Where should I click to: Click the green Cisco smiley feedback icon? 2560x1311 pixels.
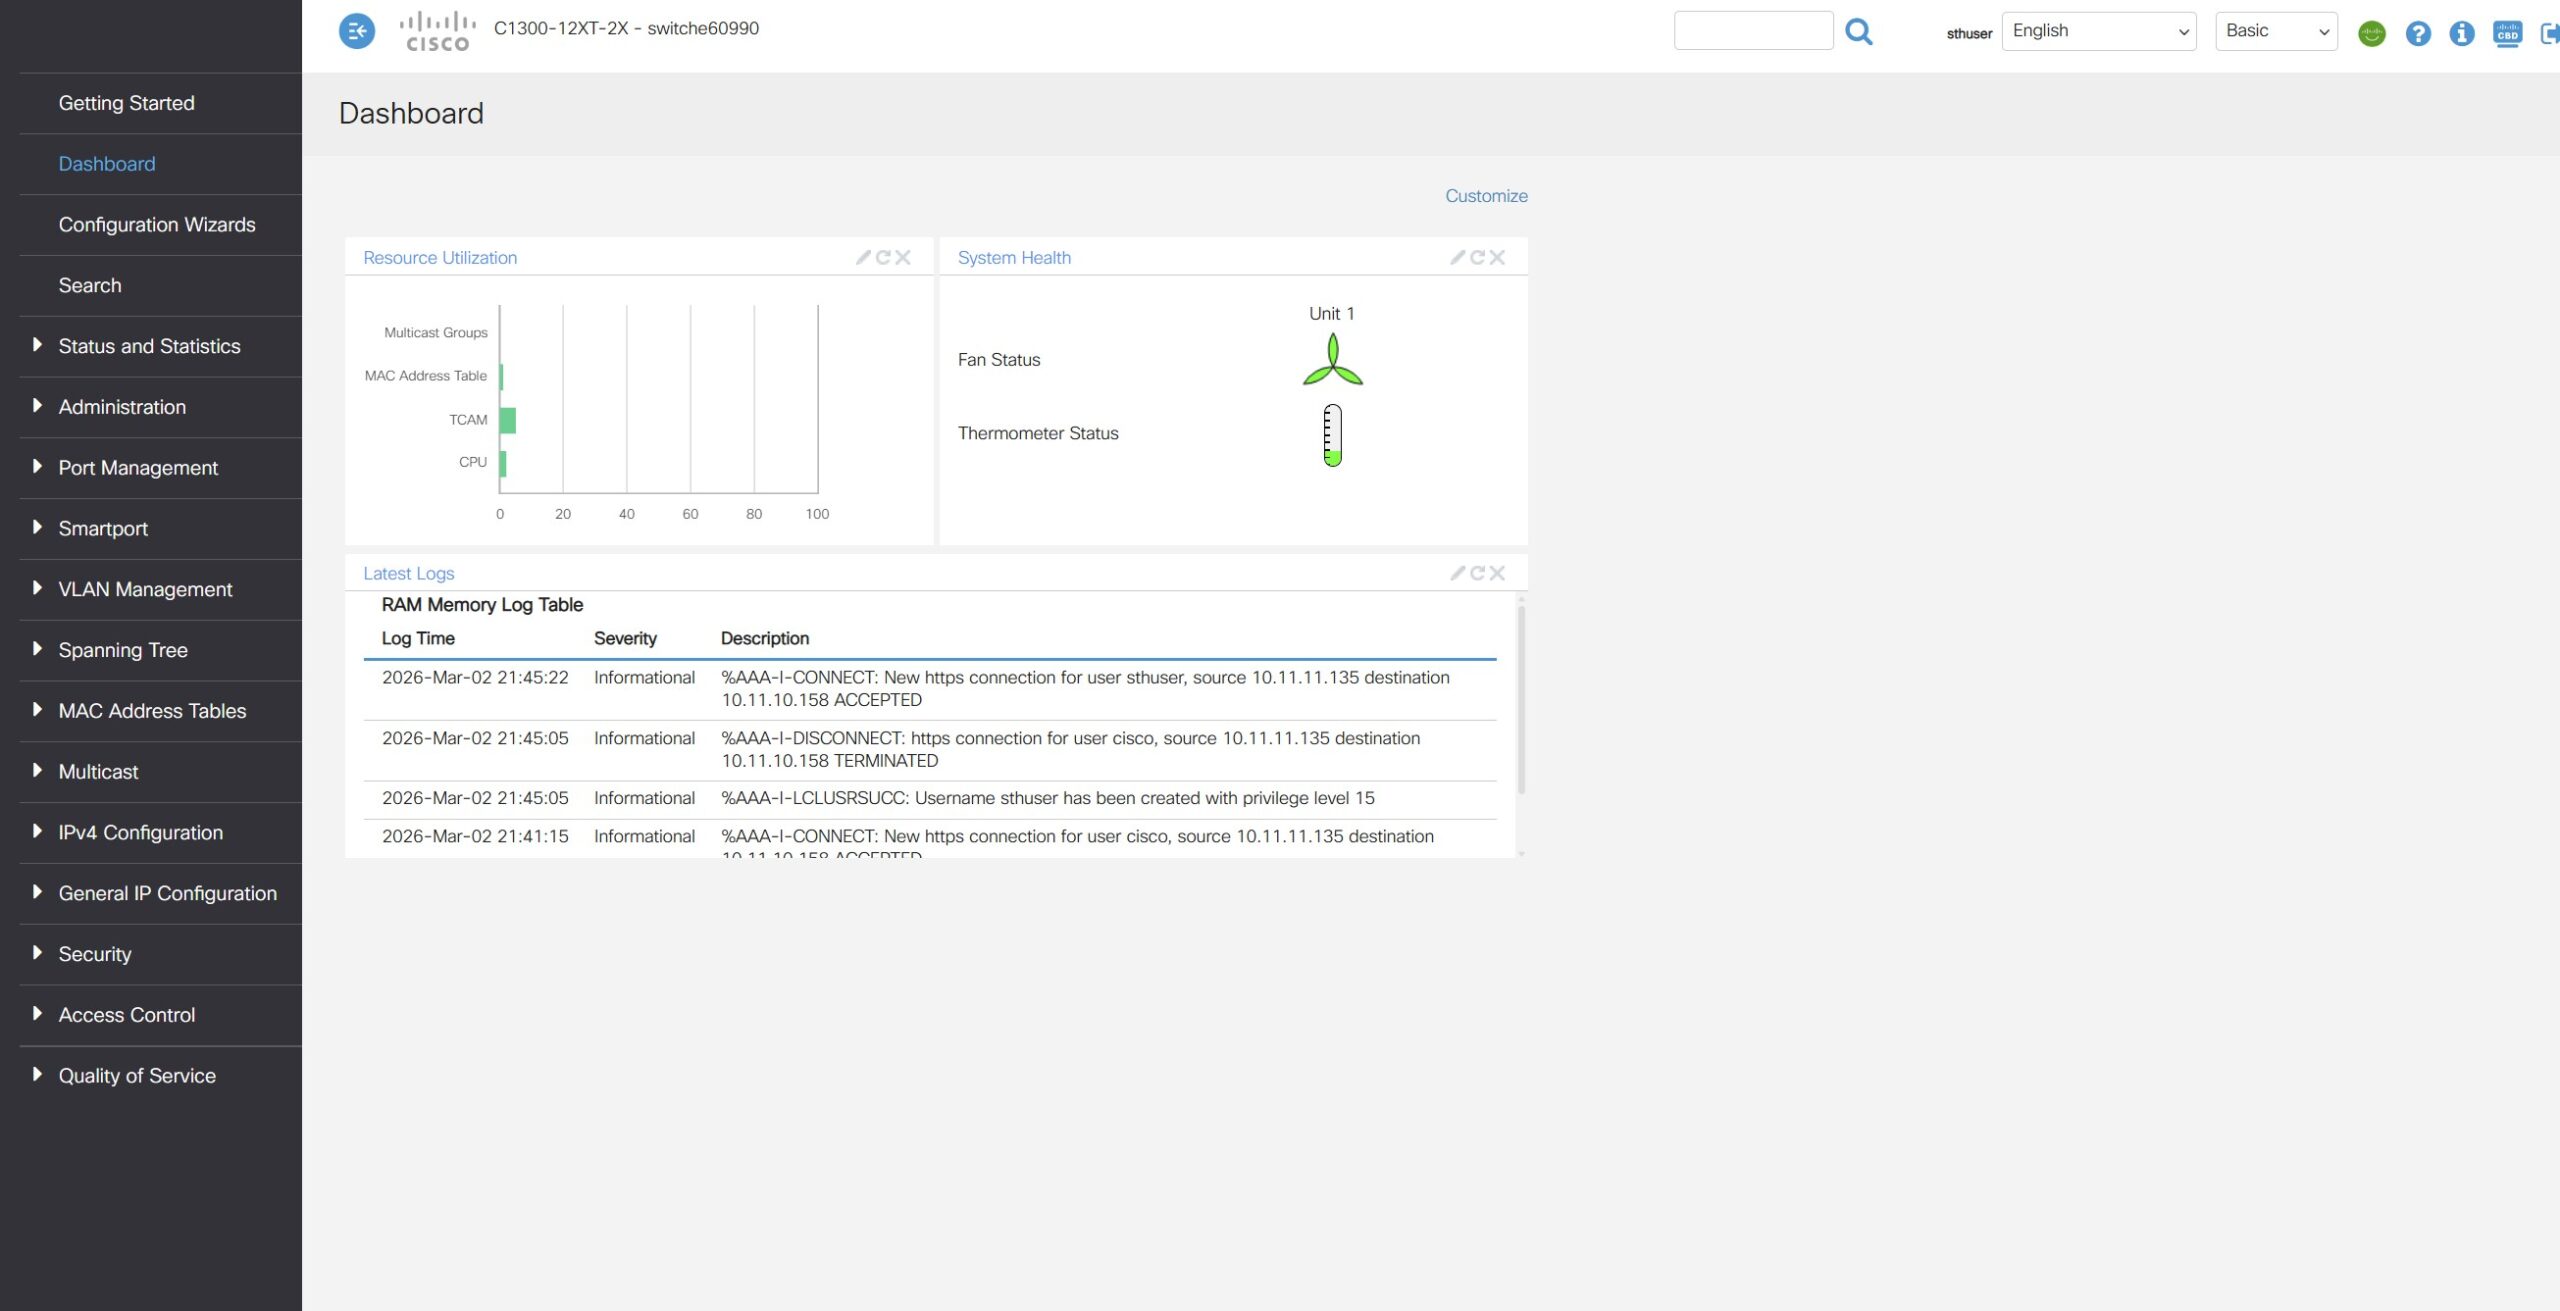click(x=2371, y=34)
